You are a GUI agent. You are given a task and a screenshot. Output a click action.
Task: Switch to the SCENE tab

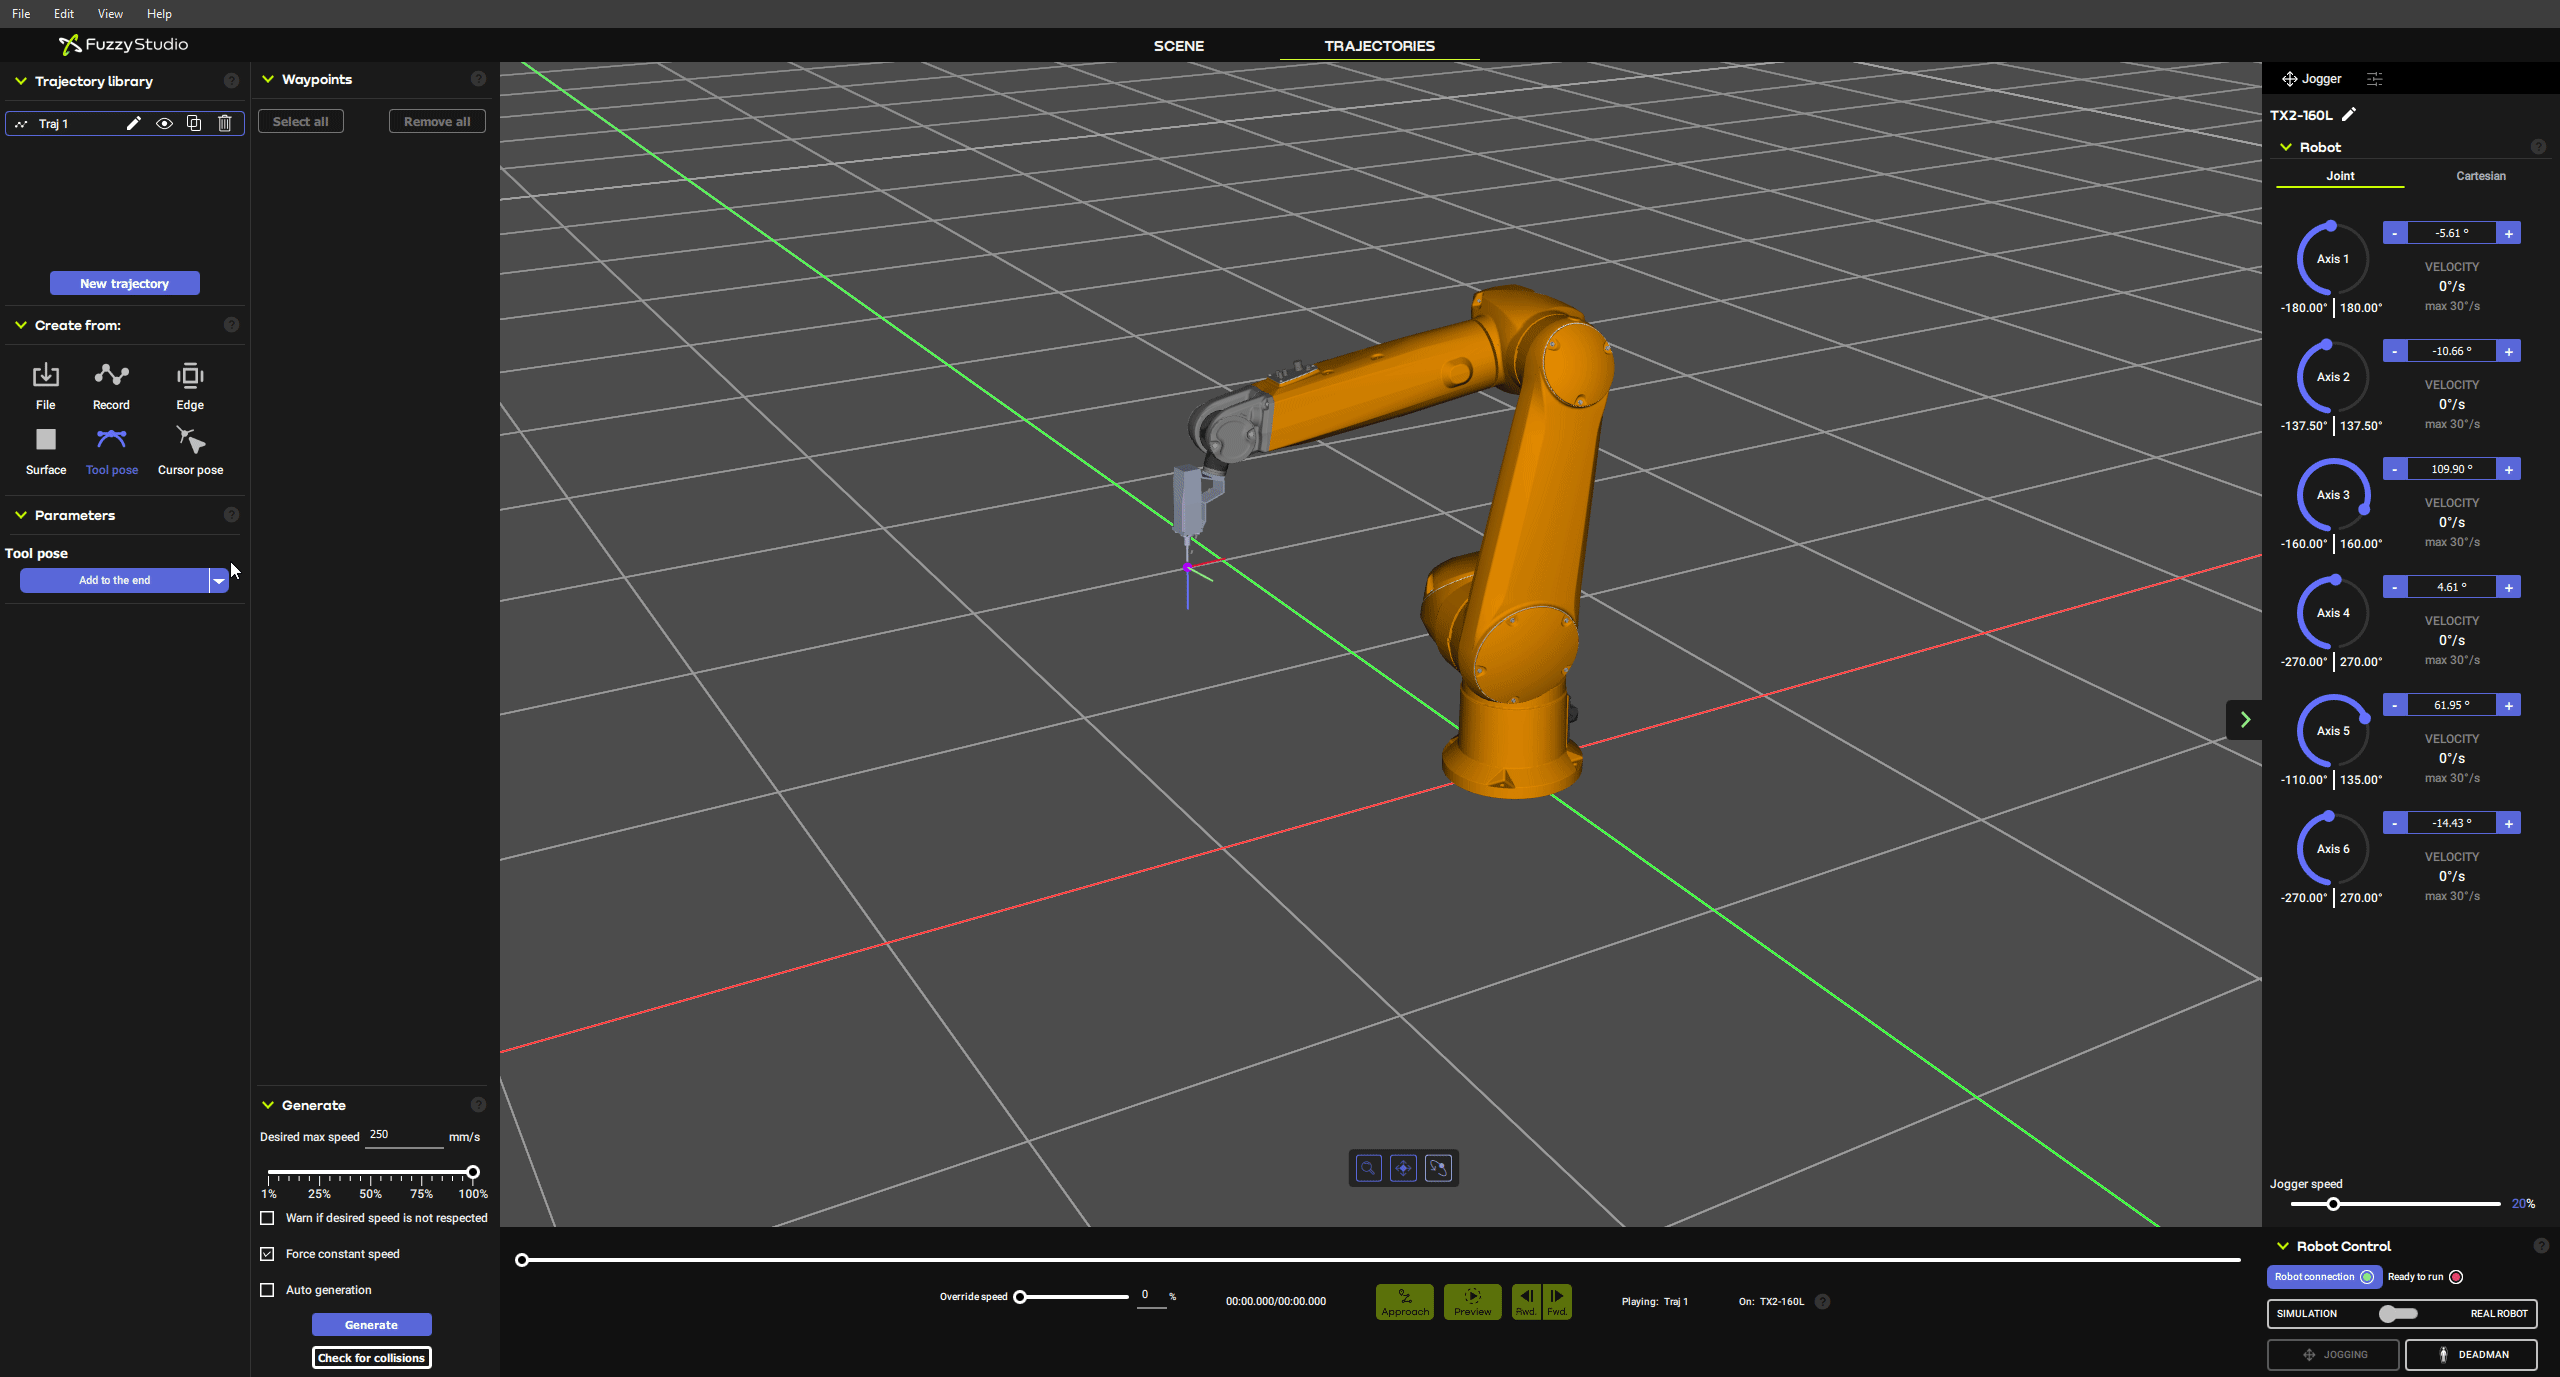(1178, 46)
